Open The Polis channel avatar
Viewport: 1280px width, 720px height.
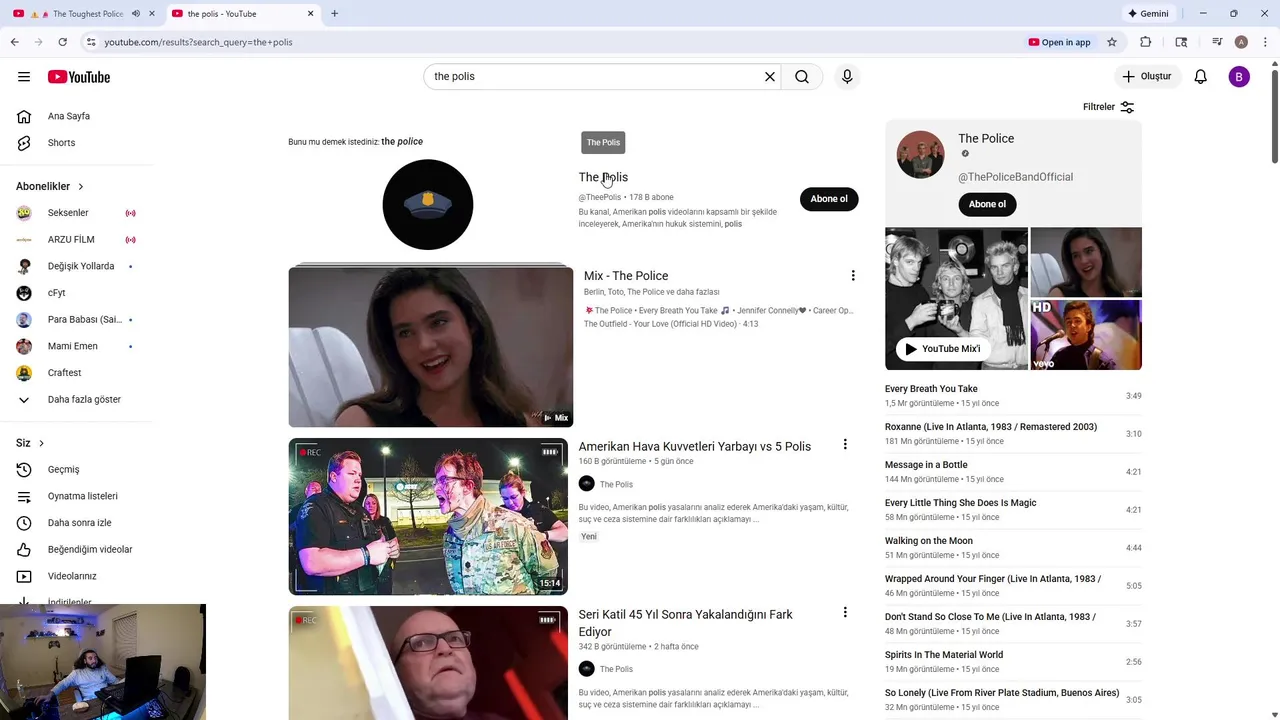428,205
